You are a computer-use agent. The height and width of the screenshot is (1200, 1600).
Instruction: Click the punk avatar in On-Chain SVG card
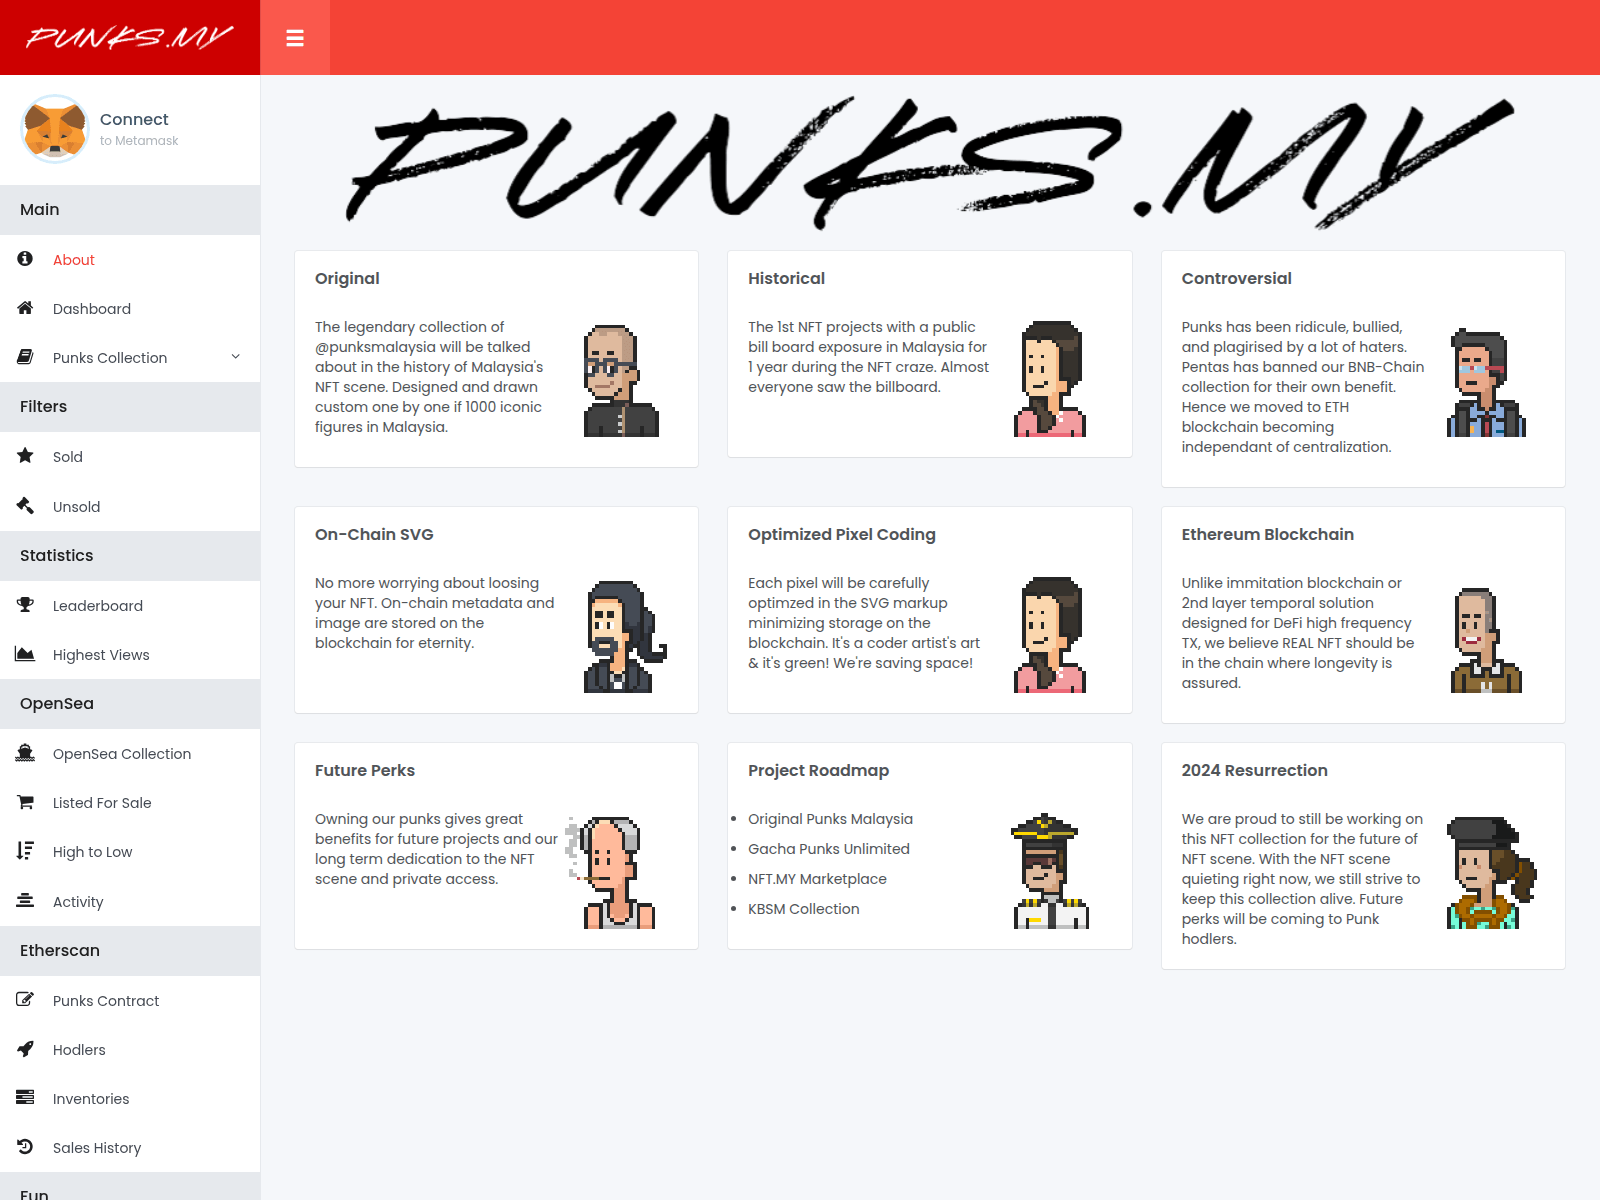625,637
